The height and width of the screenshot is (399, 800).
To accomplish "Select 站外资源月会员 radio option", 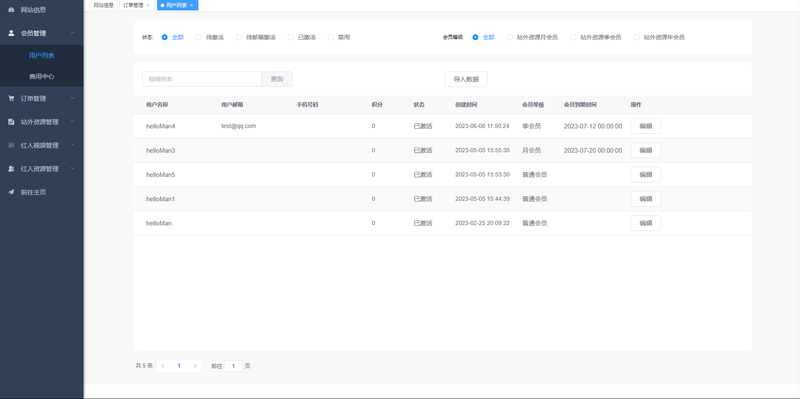I will pyautogui.click(x=509, y=37).
